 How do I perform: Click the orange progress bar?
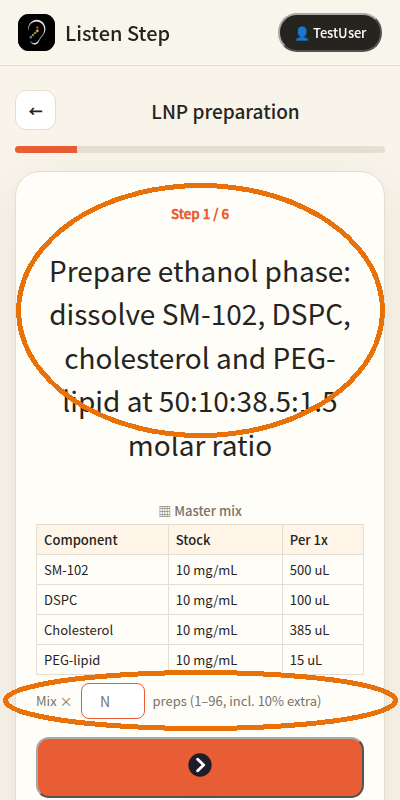200,149
